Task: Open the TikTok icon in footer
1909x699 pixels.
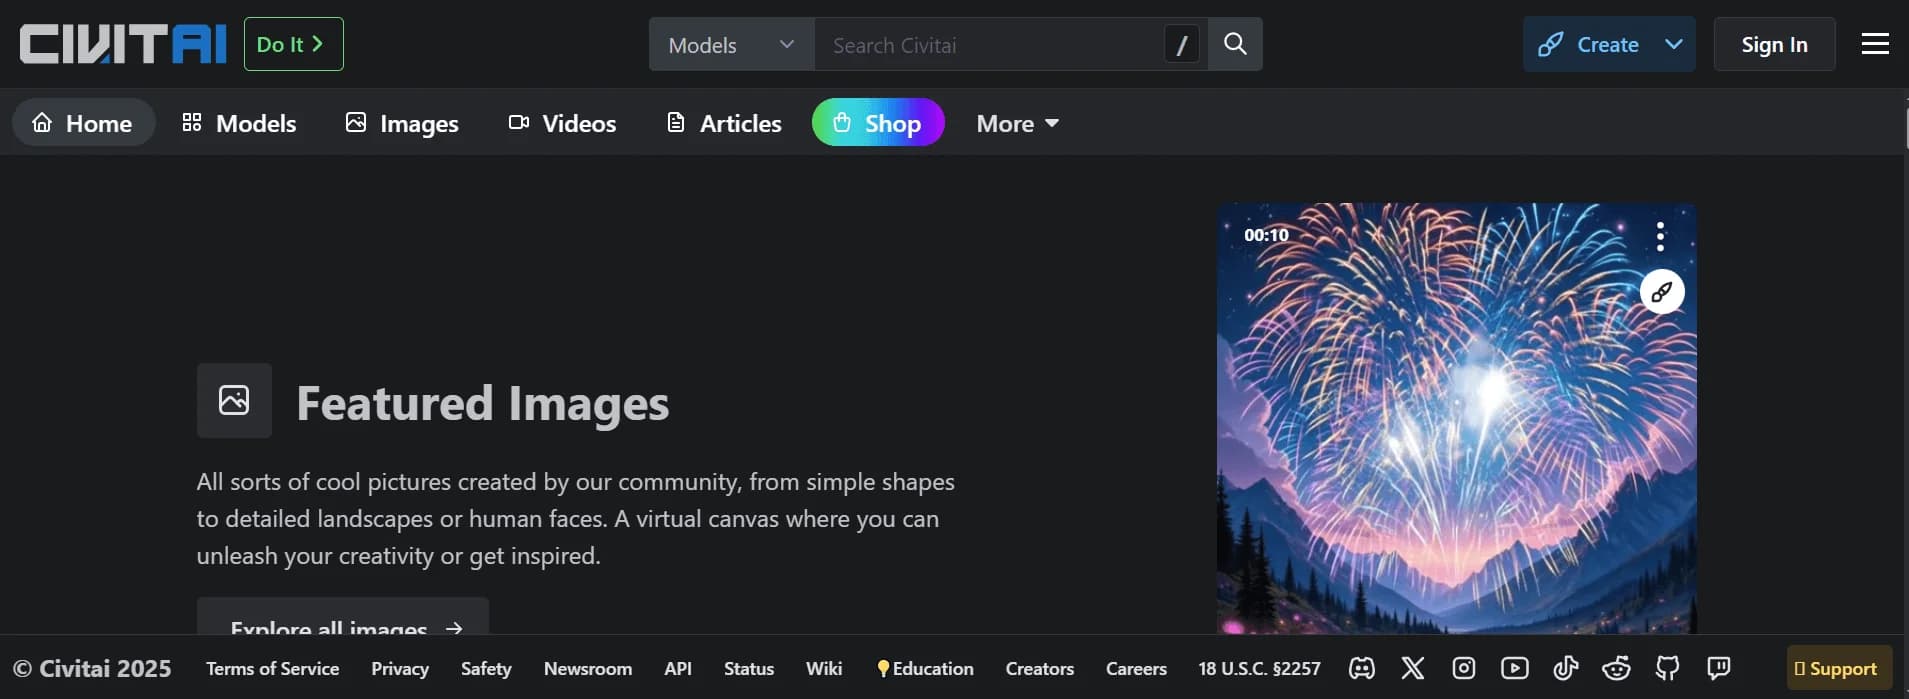Action: coord(1565,668)
